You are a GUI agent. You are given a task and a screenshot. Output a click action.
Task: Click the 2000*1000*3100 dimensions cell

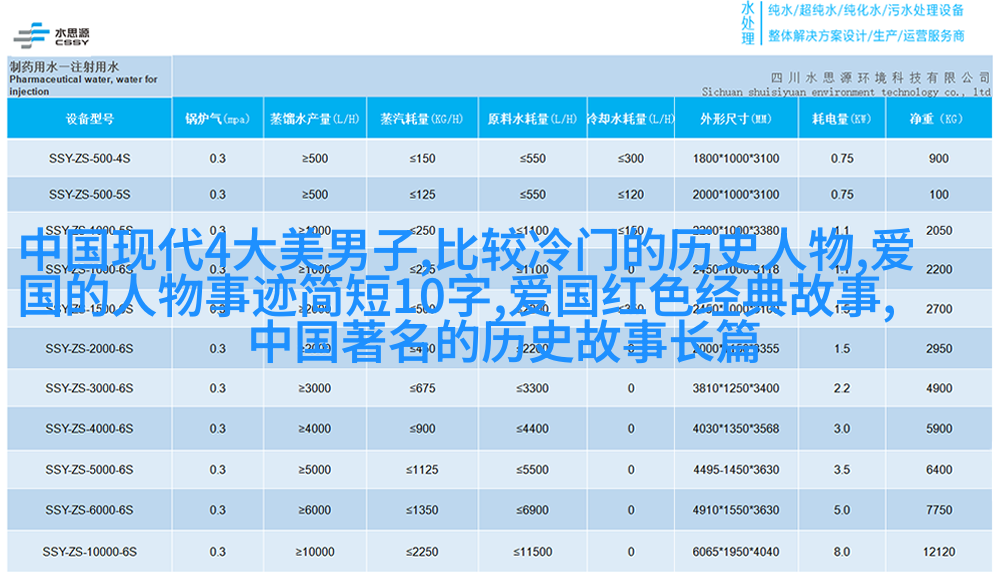click(x=736, y=195)
